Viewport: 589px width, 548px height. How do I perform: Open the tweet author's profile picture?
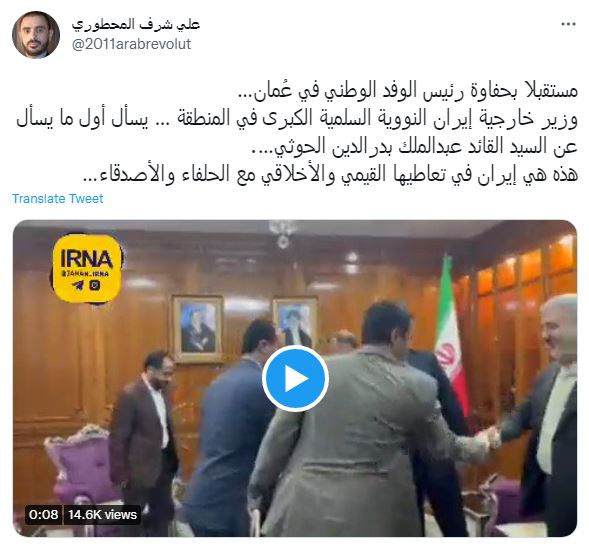(x=36, y=35)
